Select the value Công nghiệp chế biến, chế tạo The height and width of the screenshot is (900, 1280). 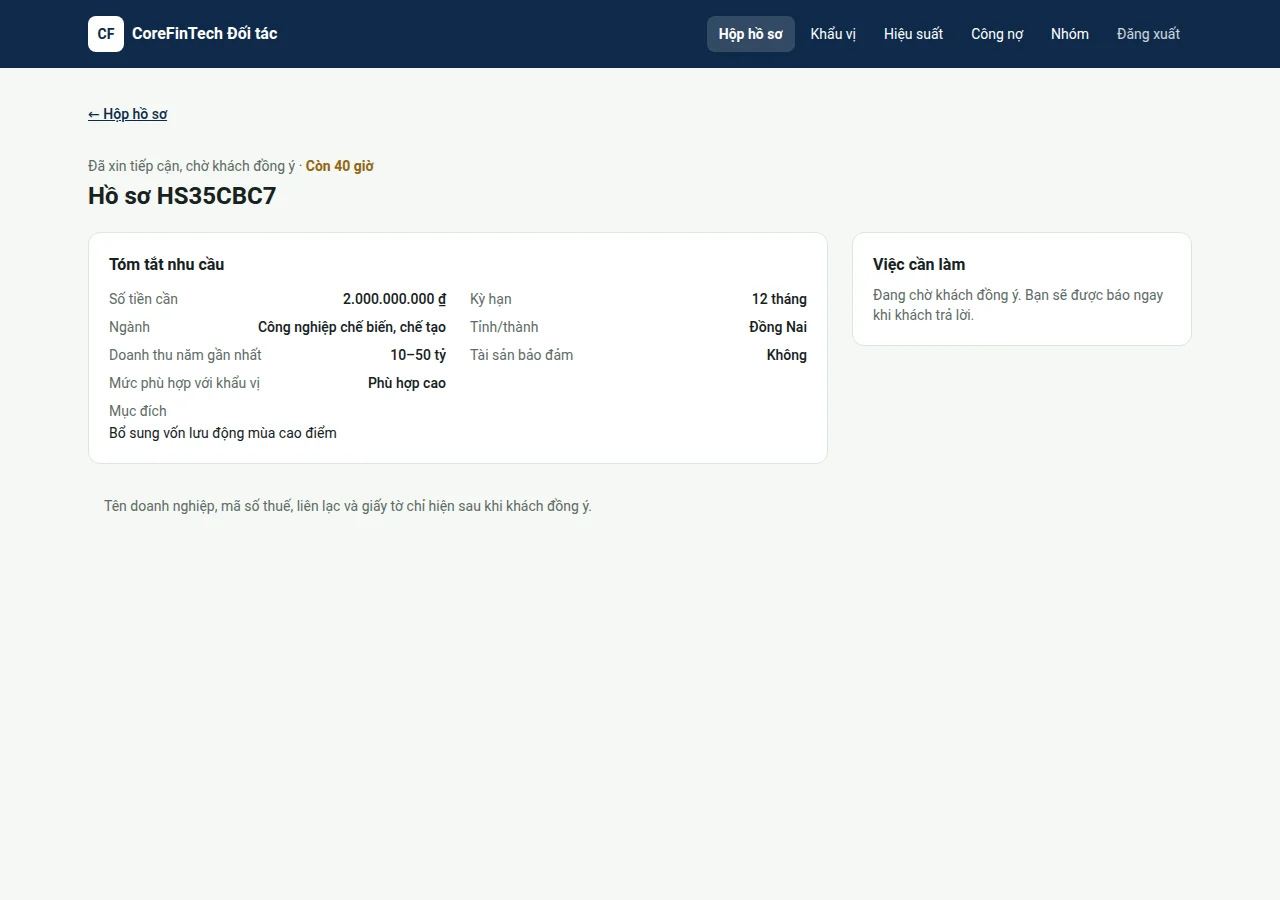tap(352, 327)
